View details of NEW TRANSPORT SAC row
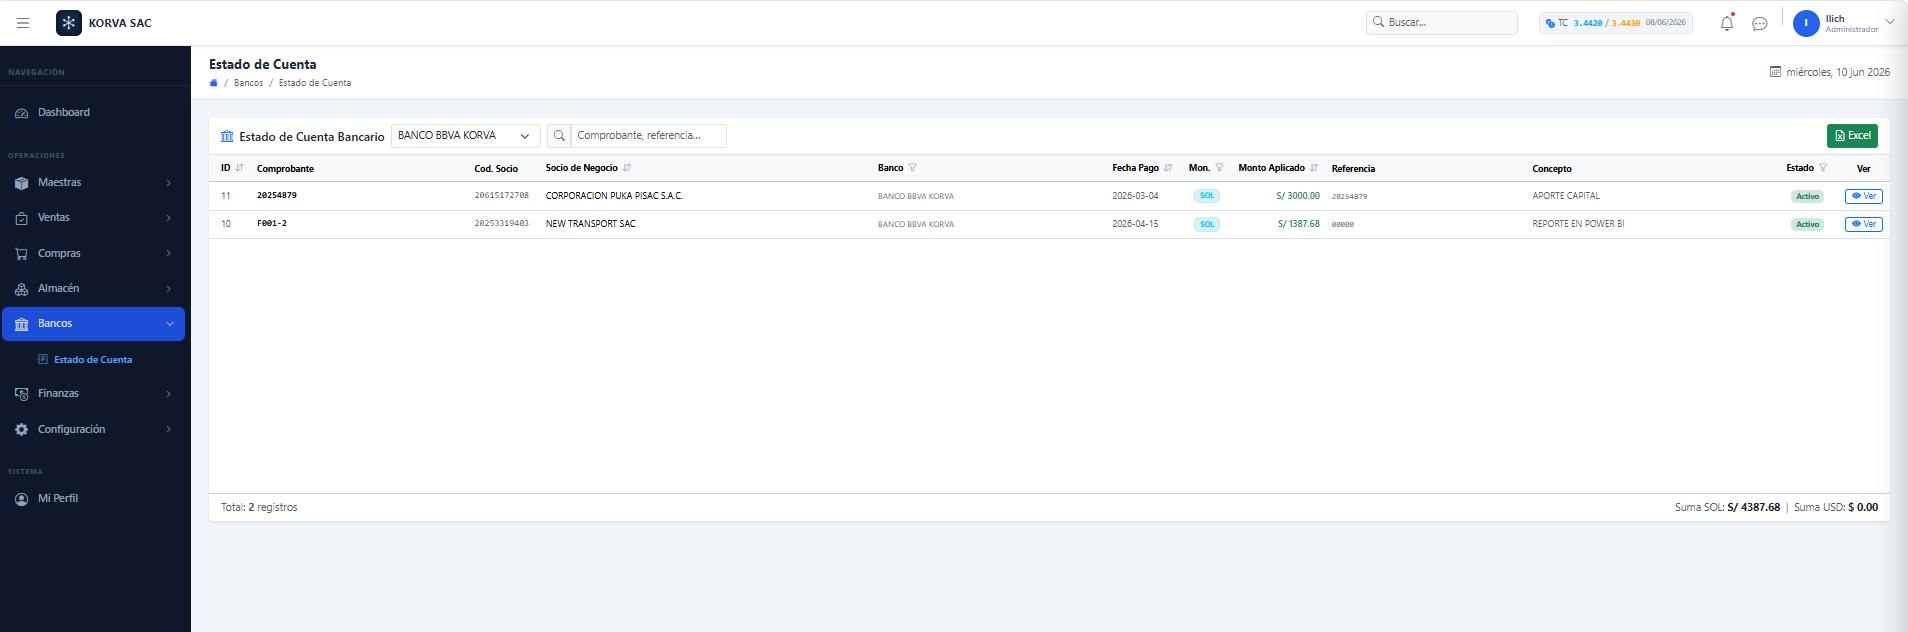 pos(1864,224)
